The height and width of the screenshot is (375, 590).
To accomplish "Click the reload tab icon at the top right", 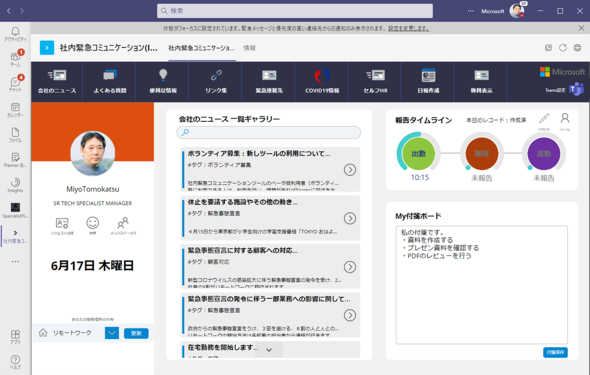I will point(563,48).
